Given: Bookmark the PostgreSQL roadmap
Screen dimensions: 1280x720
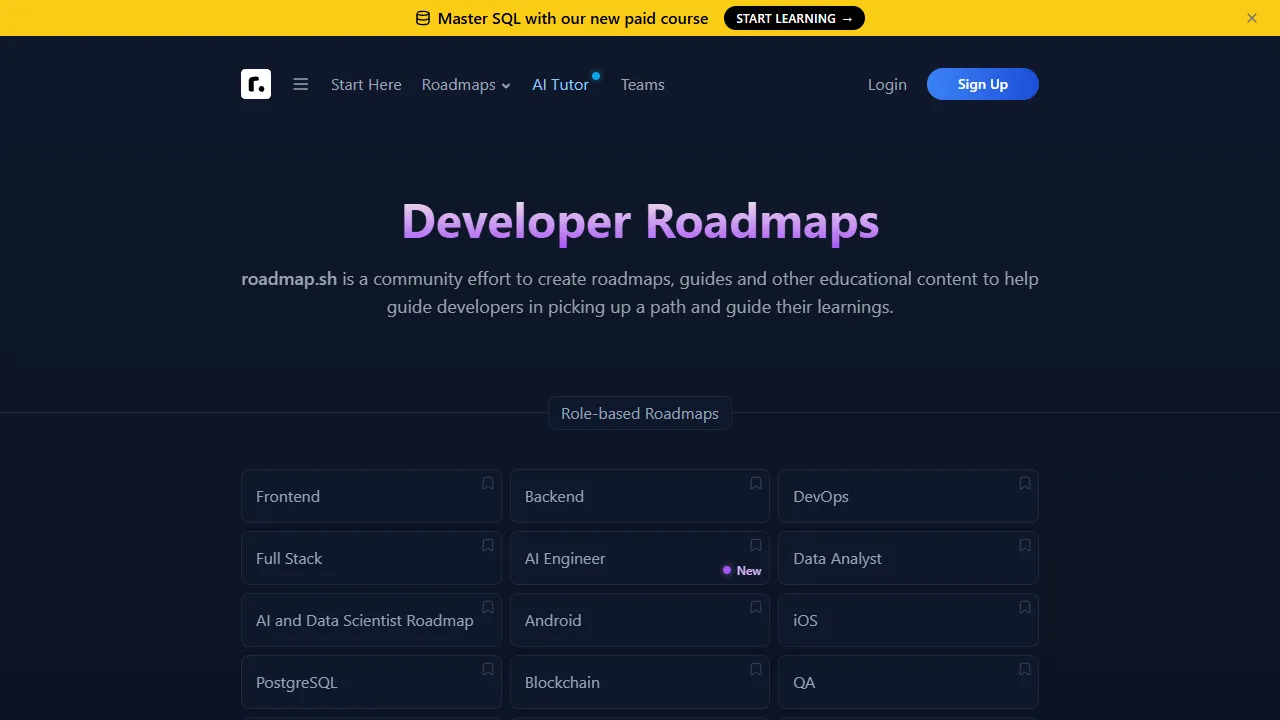Looking at the screenshot, I should click(488, 669).
